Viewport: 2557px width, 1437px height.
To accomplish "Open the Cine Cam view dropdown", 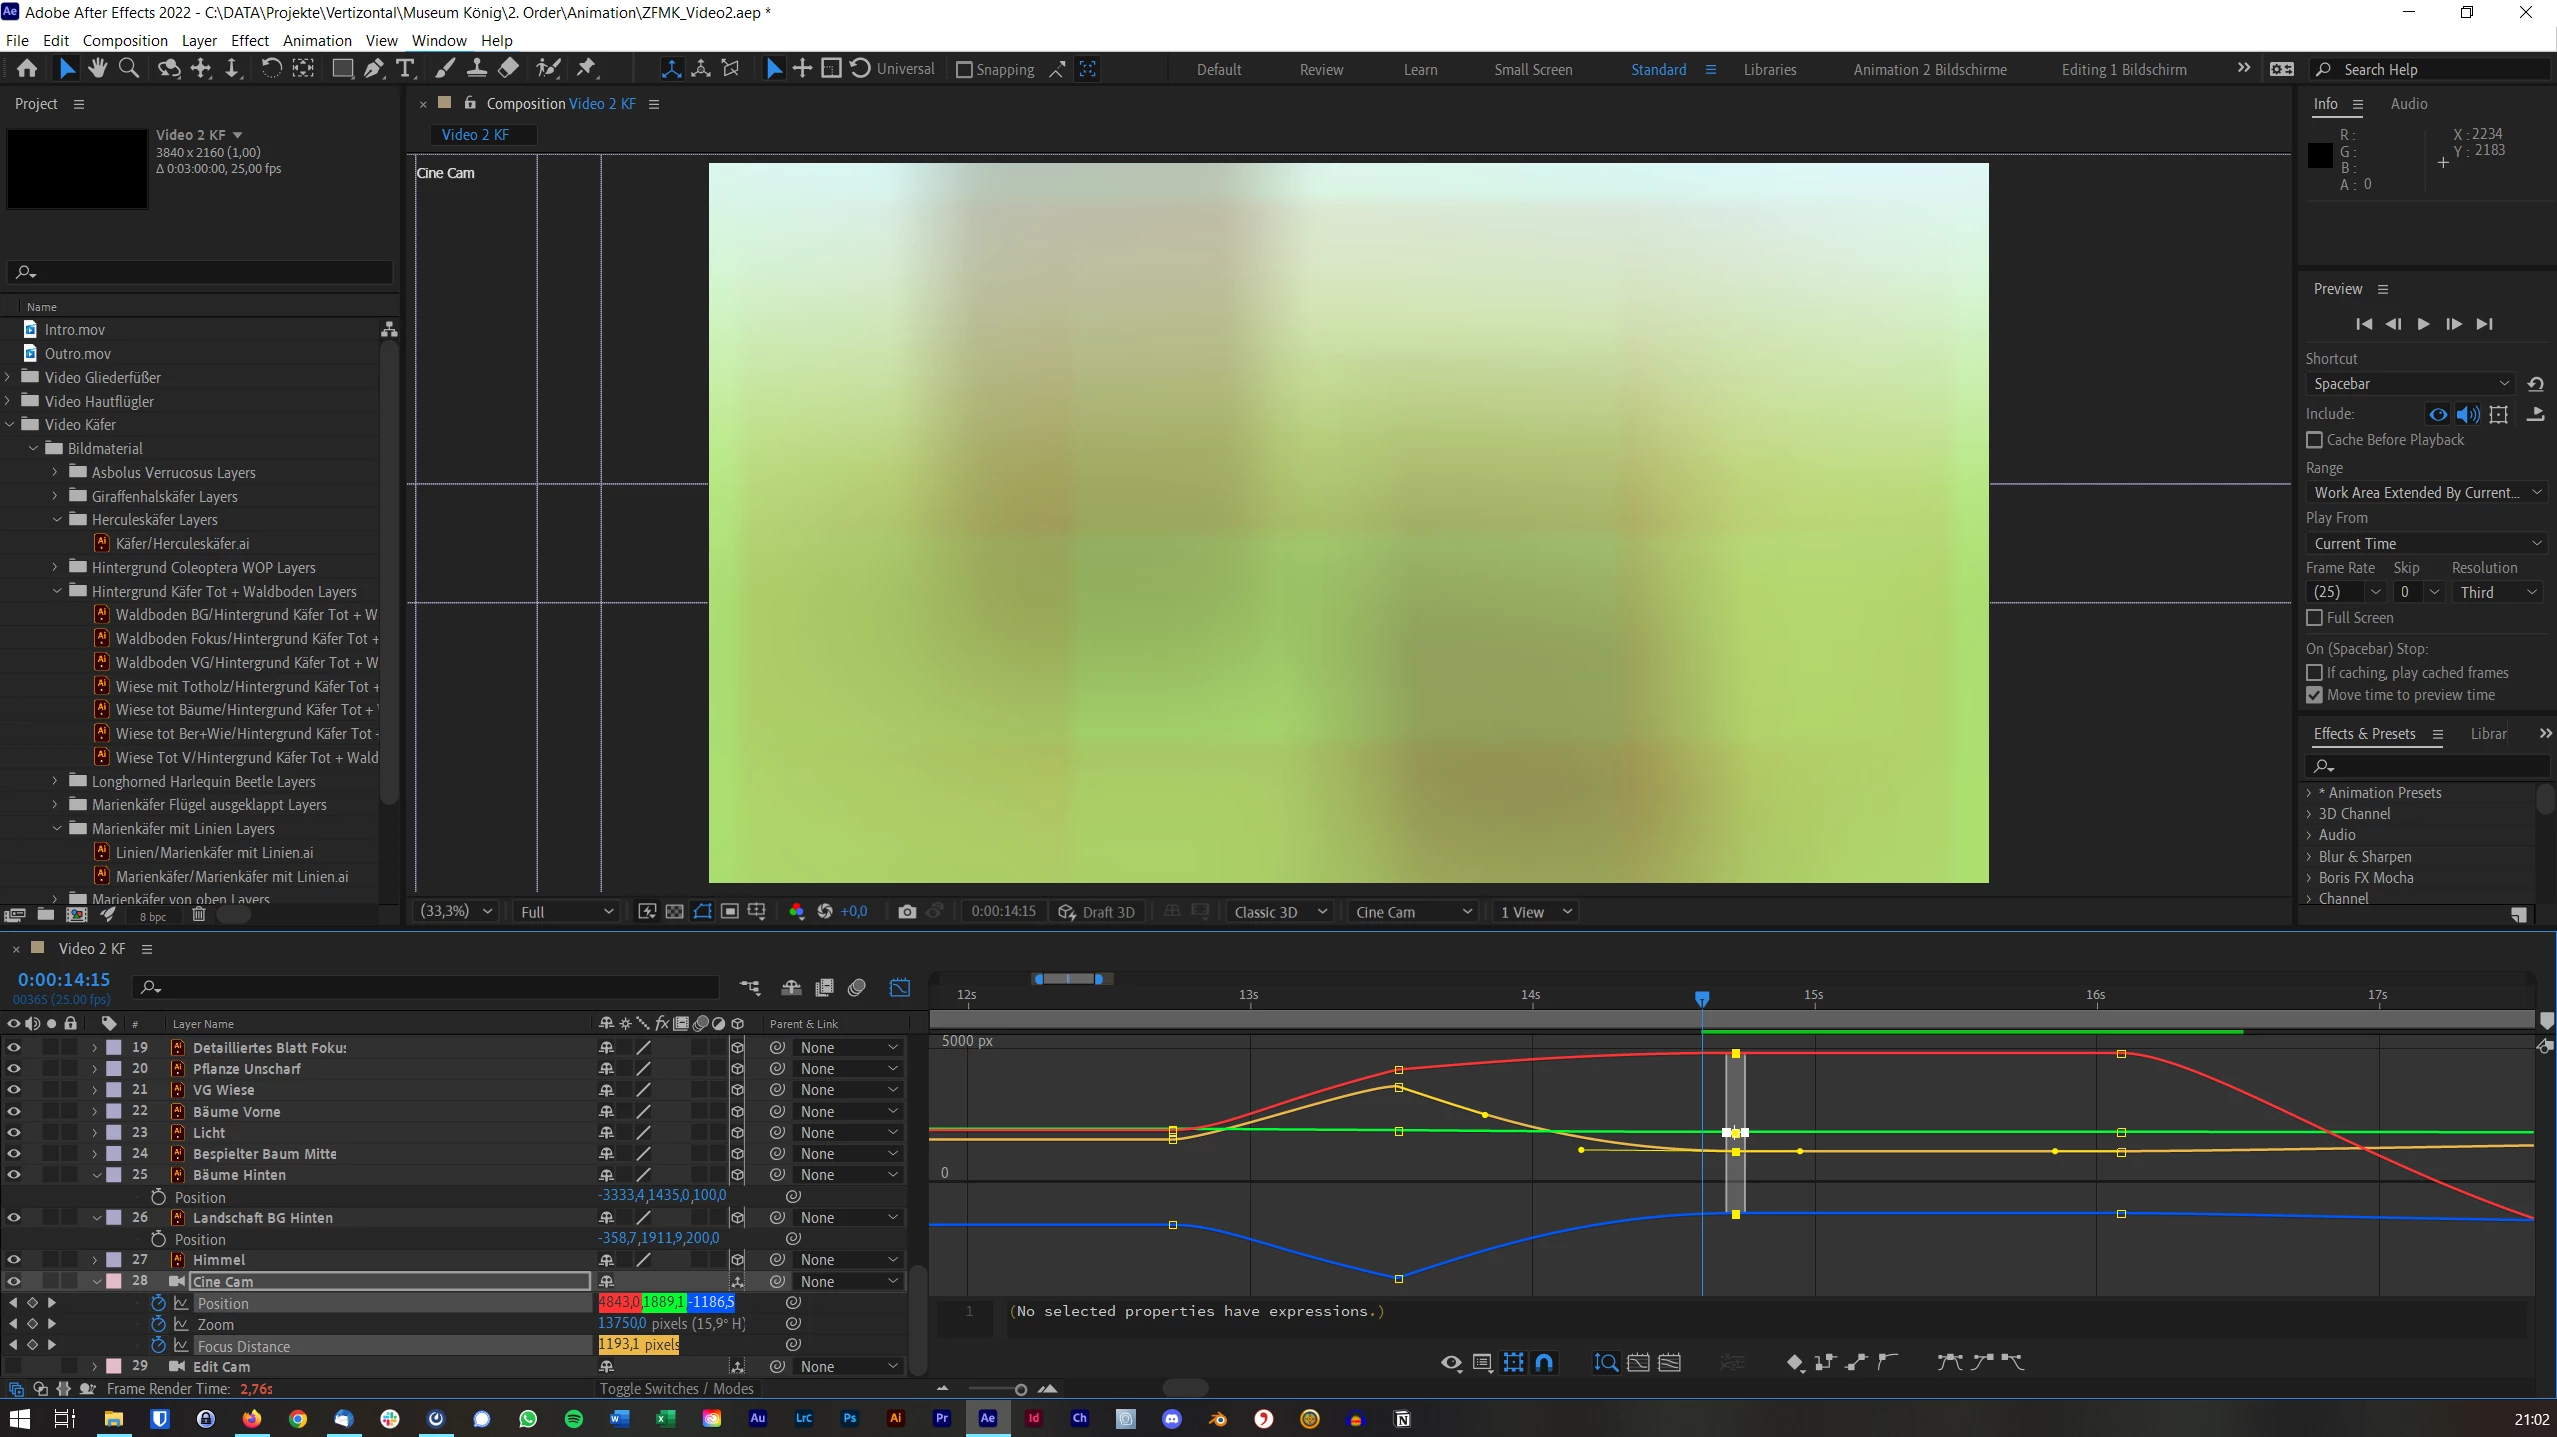I will point(1412,912).
